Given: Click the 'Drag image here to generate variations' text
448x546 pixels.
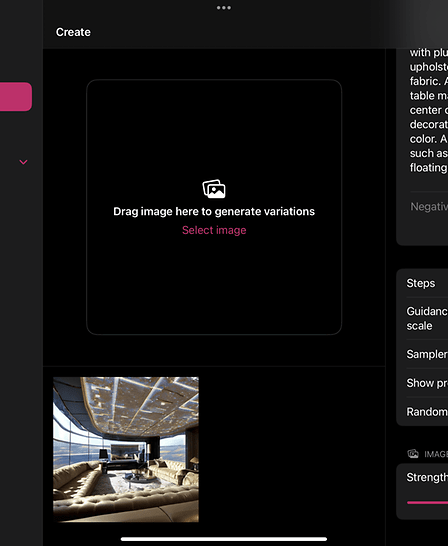Looking at the screenshot, I should pyautogui.click(x=214, y=211).
